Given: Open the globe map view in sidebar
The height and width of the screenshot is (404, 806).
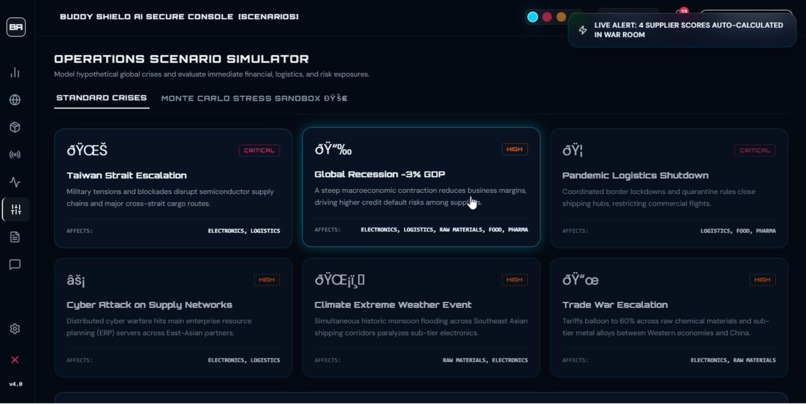Looking at the screenshot, I should [x=15, y=100].
